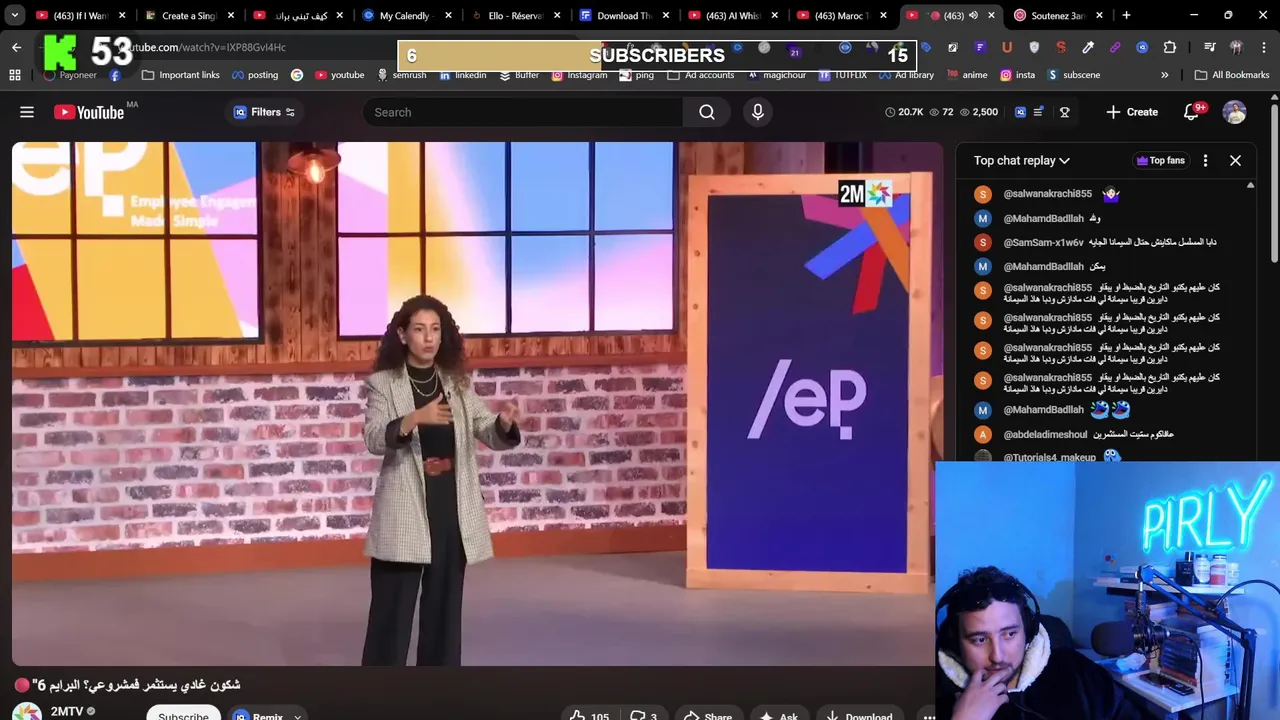Viewport: 1280px width, 720px height.
Task: Open the Remix dropdown arrow
Action: click(297, 716)
